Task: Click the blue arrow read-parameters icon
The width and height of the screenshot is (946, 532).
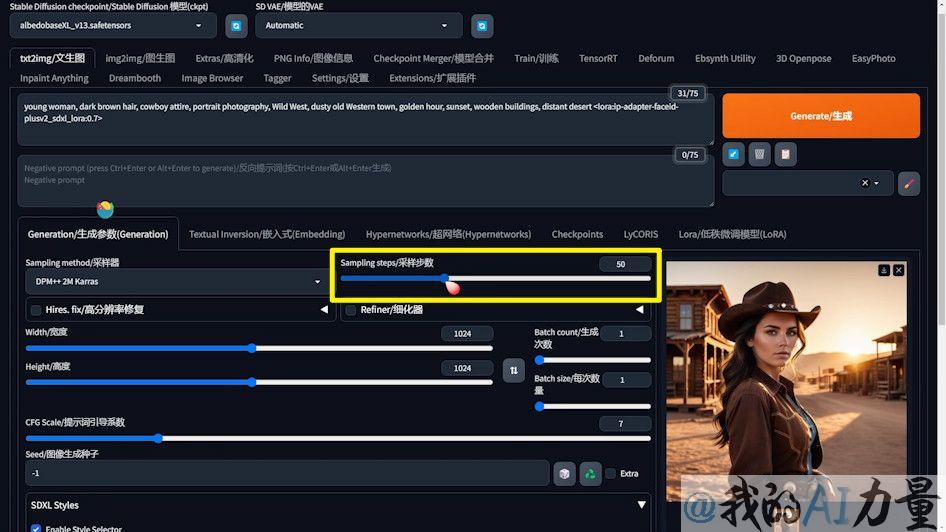Action: (x=733, y=154)
